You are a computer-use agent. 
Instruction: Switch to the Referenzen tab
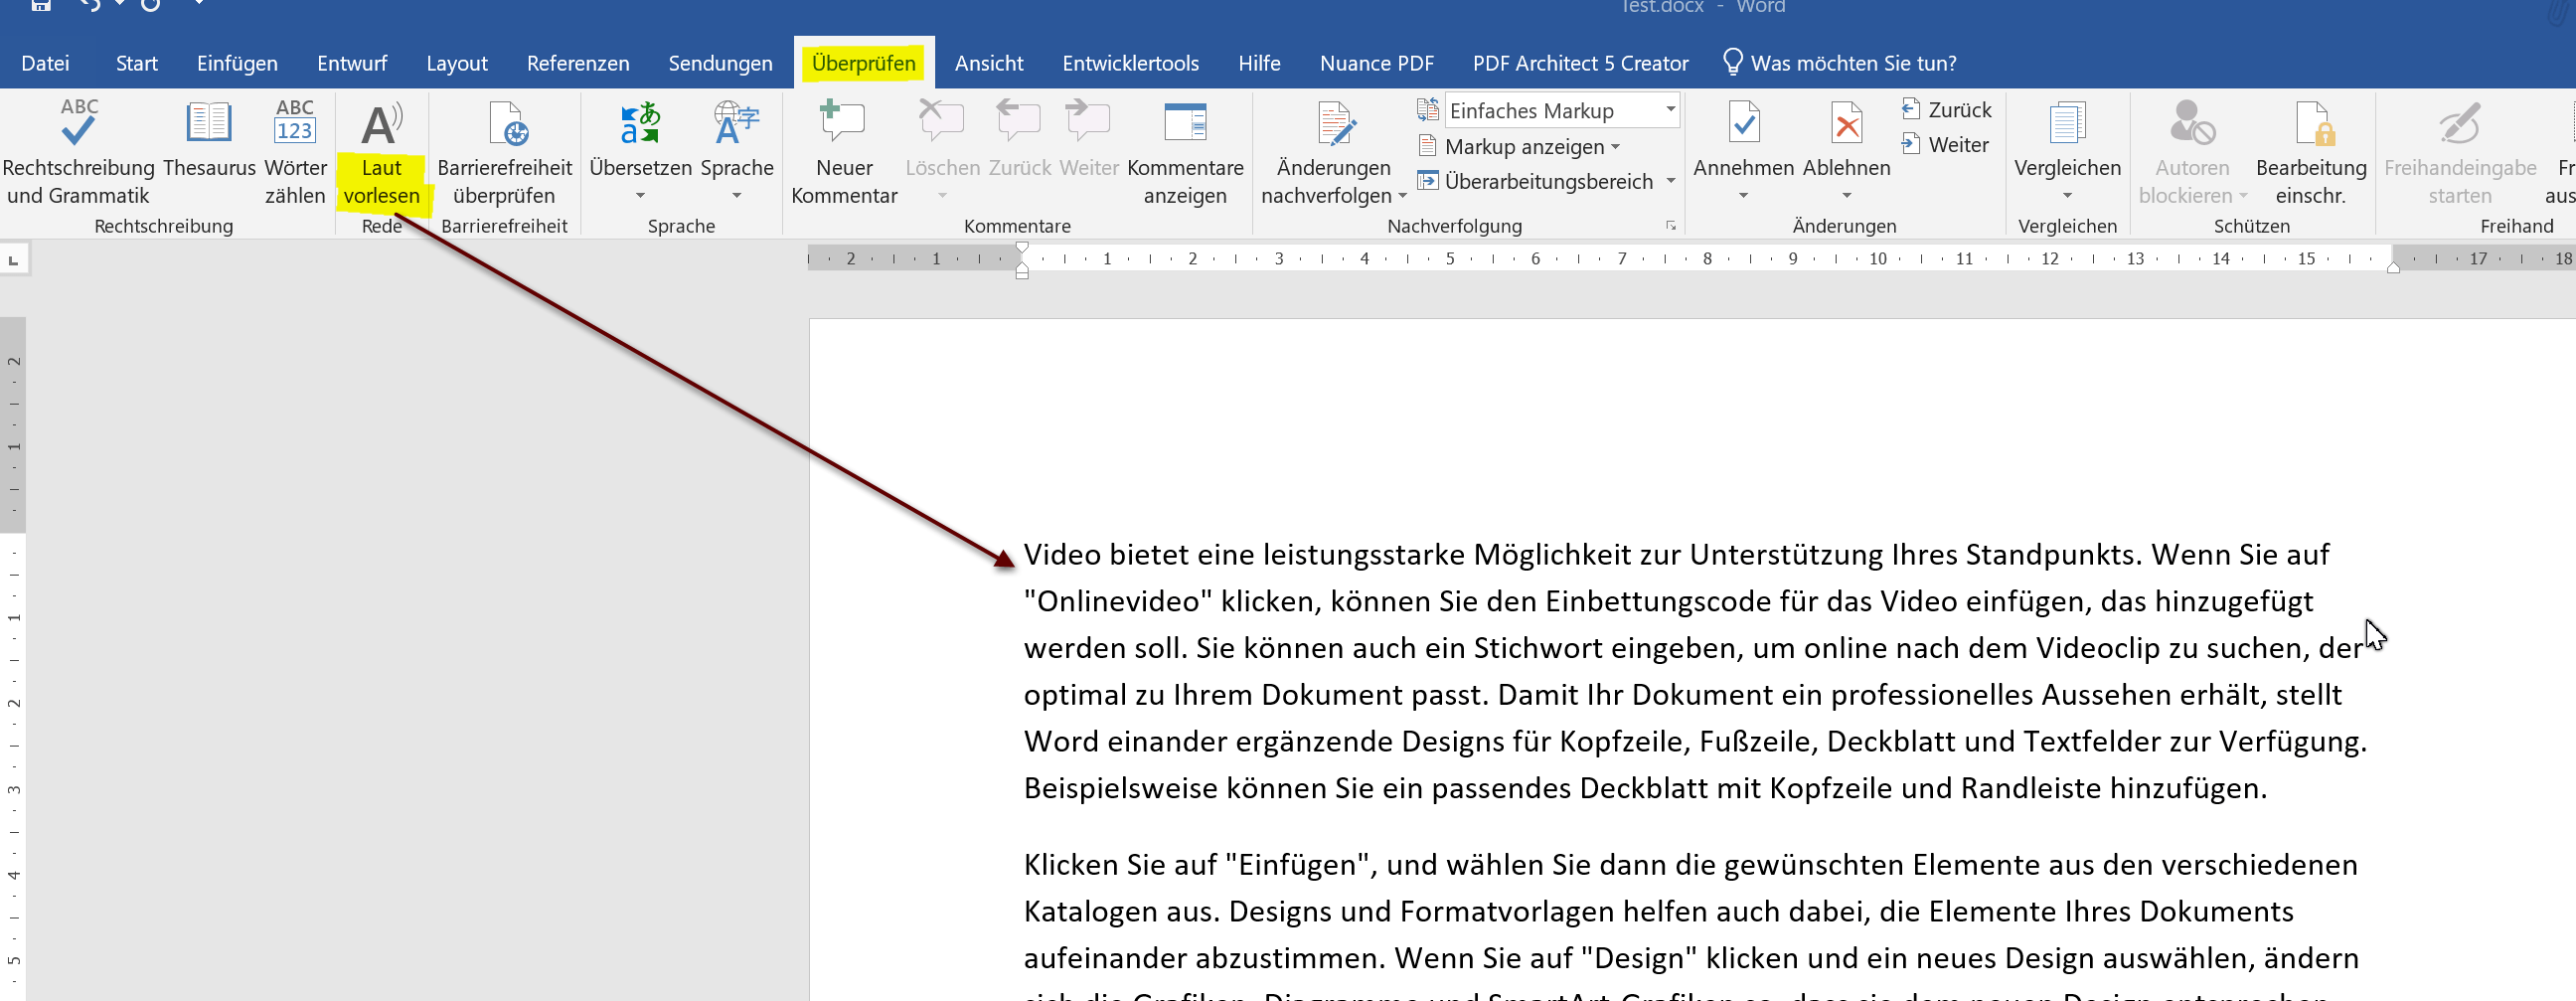pyautogui.click(x=578, y=63)
